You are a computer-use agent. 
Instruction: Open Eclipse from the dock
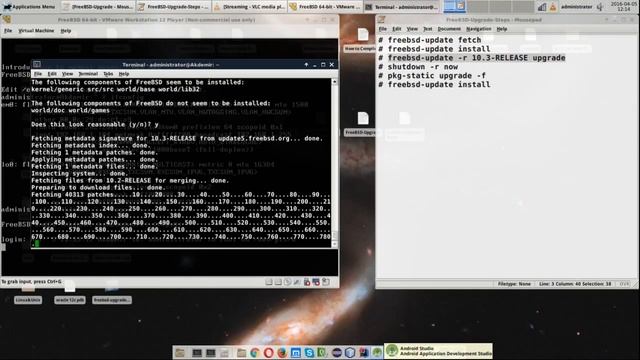336,352
